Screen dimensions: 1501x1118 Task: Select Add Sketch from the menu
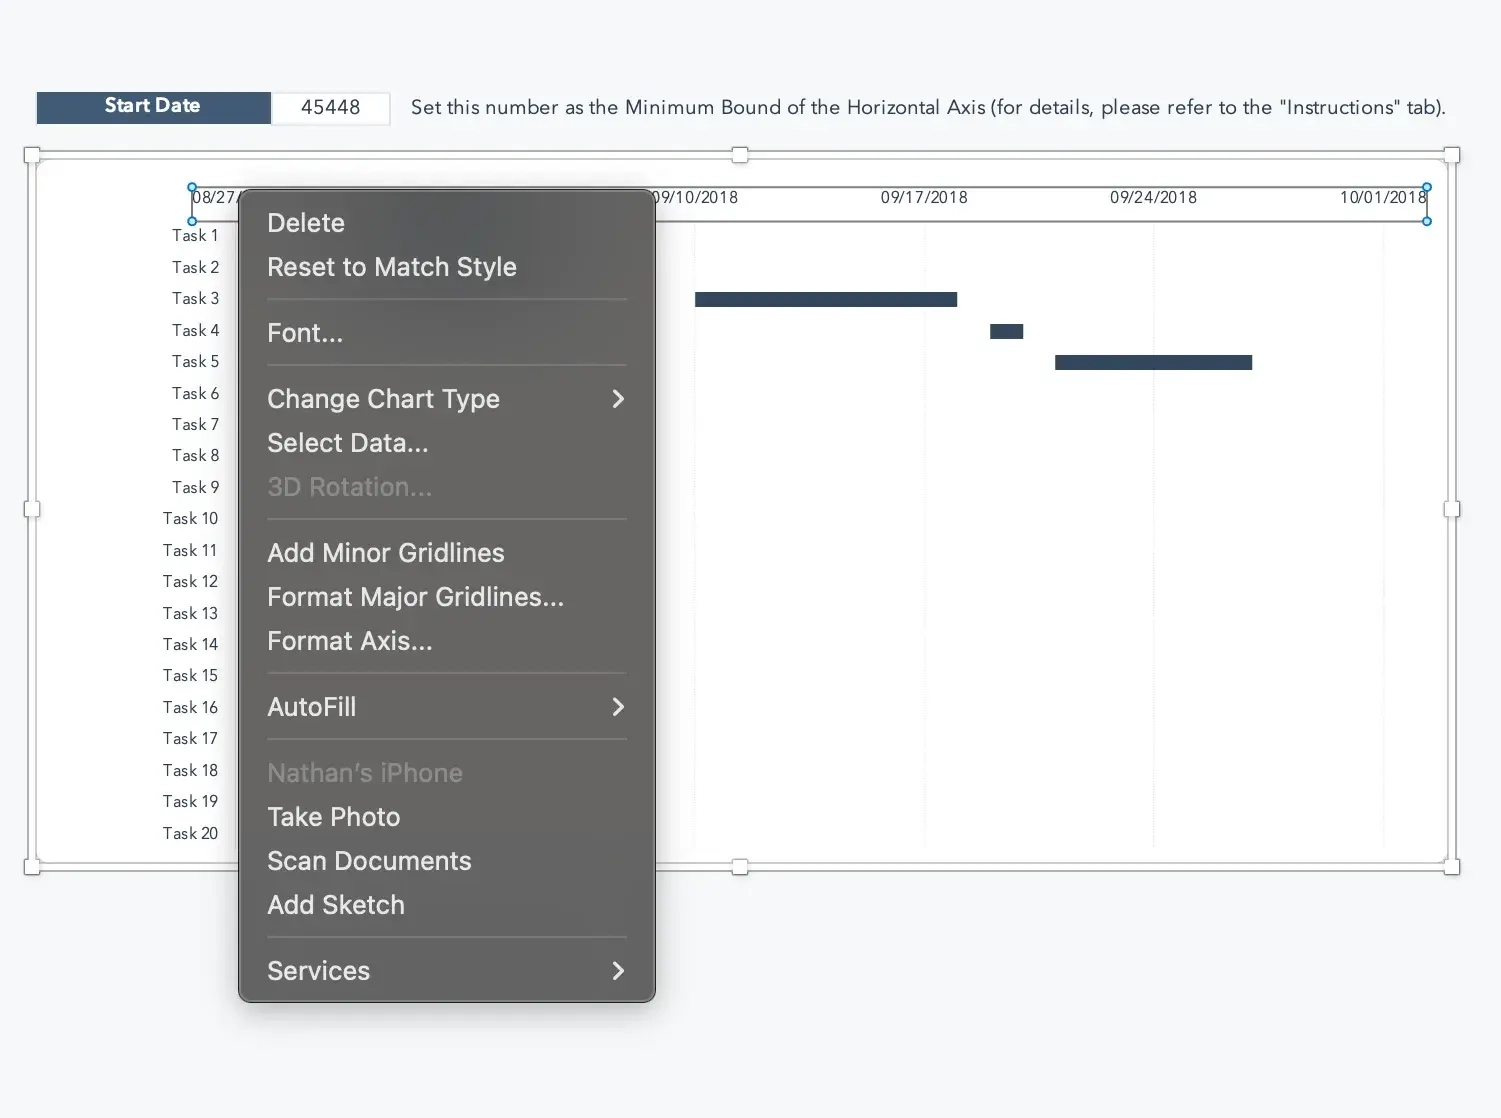coord(335,904)
